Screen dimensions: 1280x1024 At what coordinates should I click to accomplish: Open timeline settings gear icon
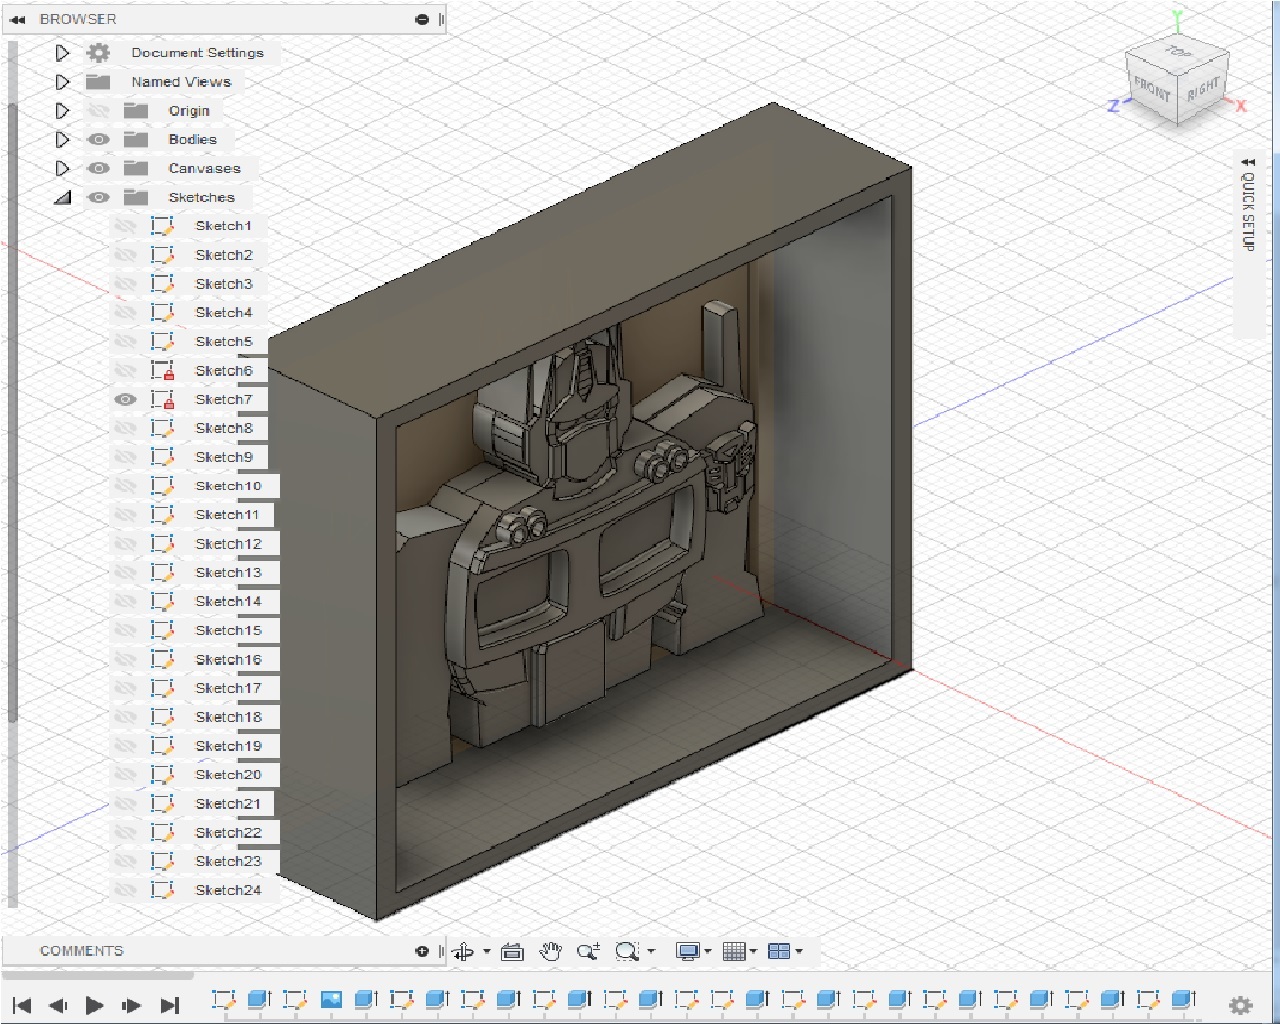(1240, 1005)
